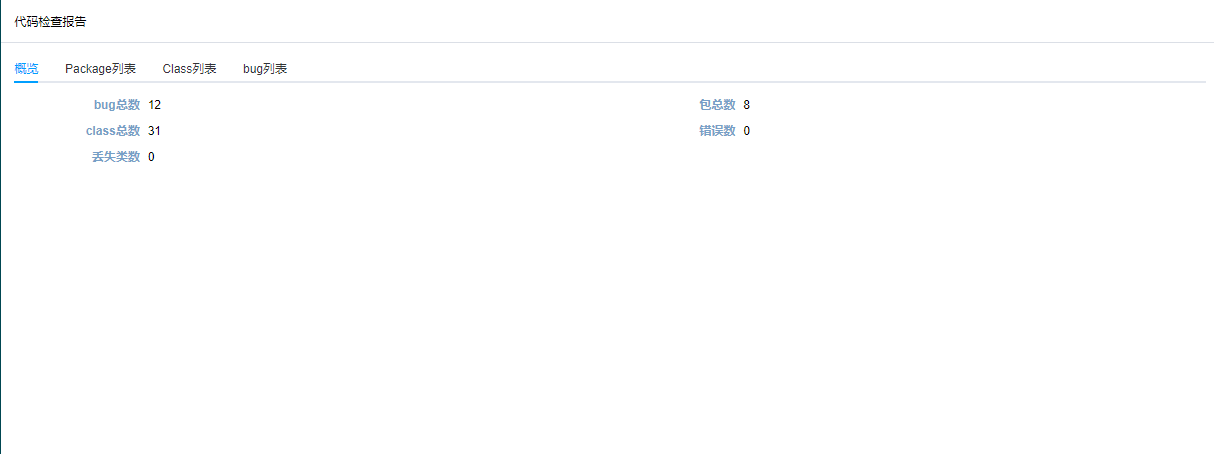Select the missing classes value 0
This screenshot has width=1214, height=454.
pyautogui.click(x=151, y=157)
